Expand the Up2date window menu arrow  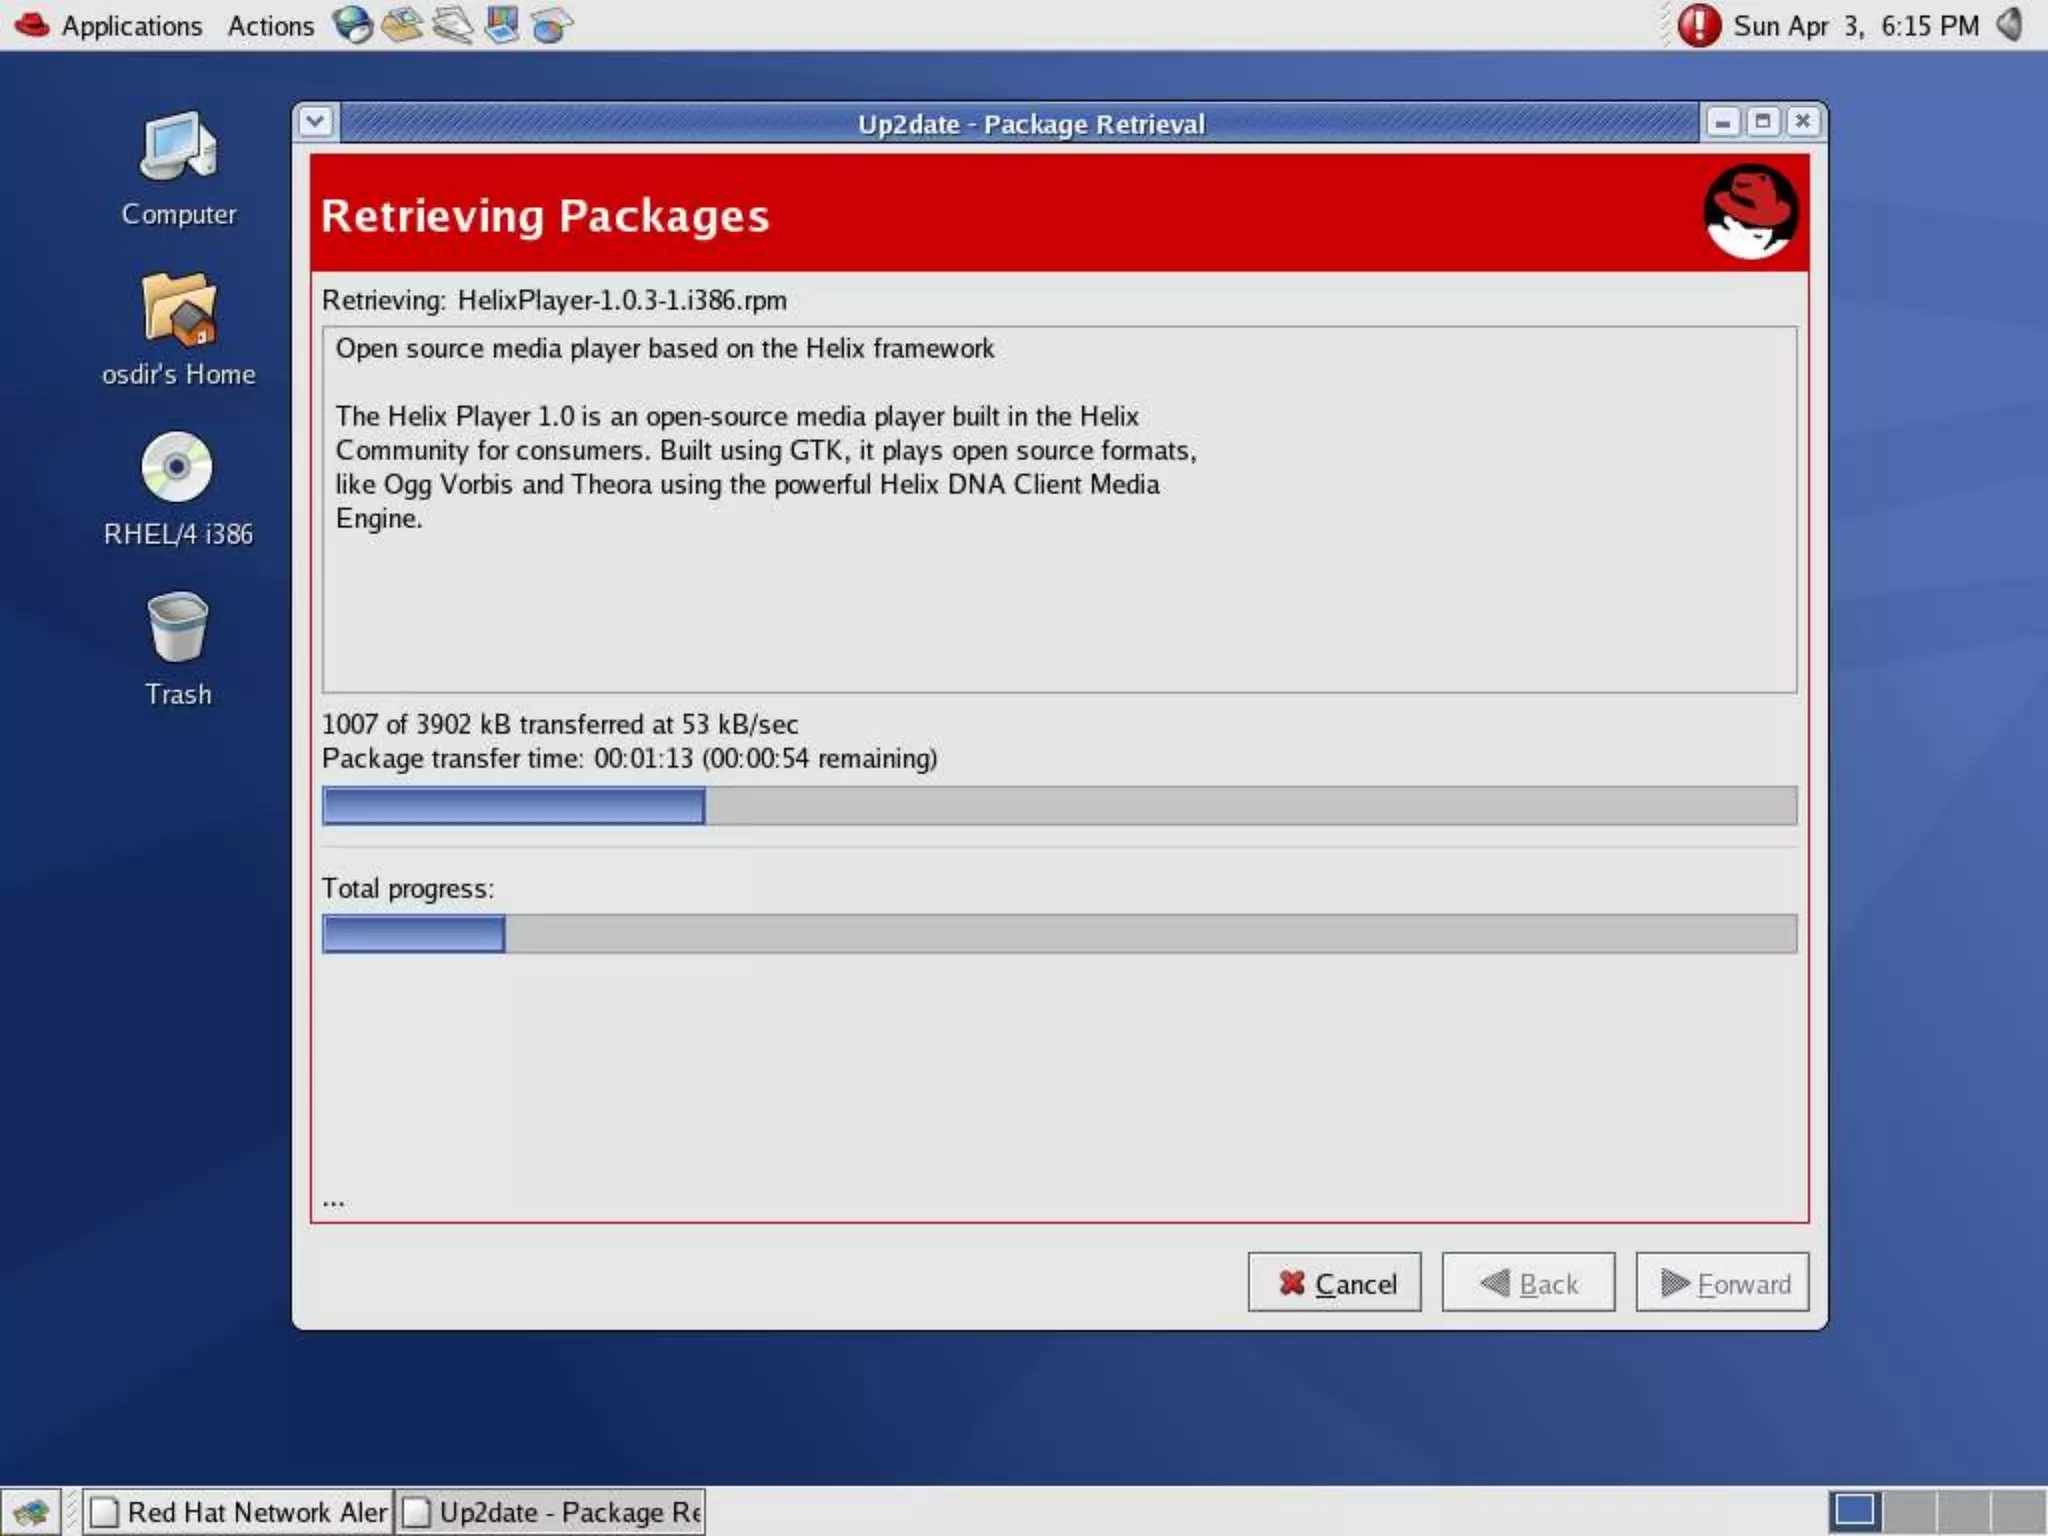[x=315, y=122]
